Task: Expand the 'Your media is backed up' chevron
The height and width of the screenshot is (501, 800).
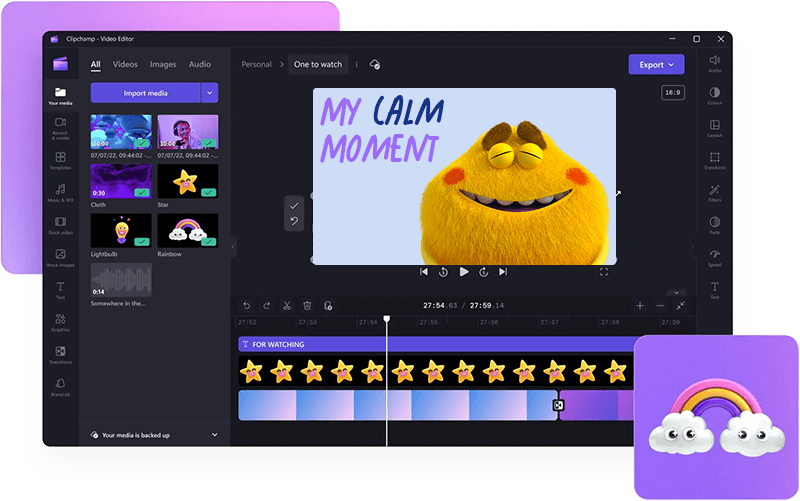Action: tap(215, 435)
